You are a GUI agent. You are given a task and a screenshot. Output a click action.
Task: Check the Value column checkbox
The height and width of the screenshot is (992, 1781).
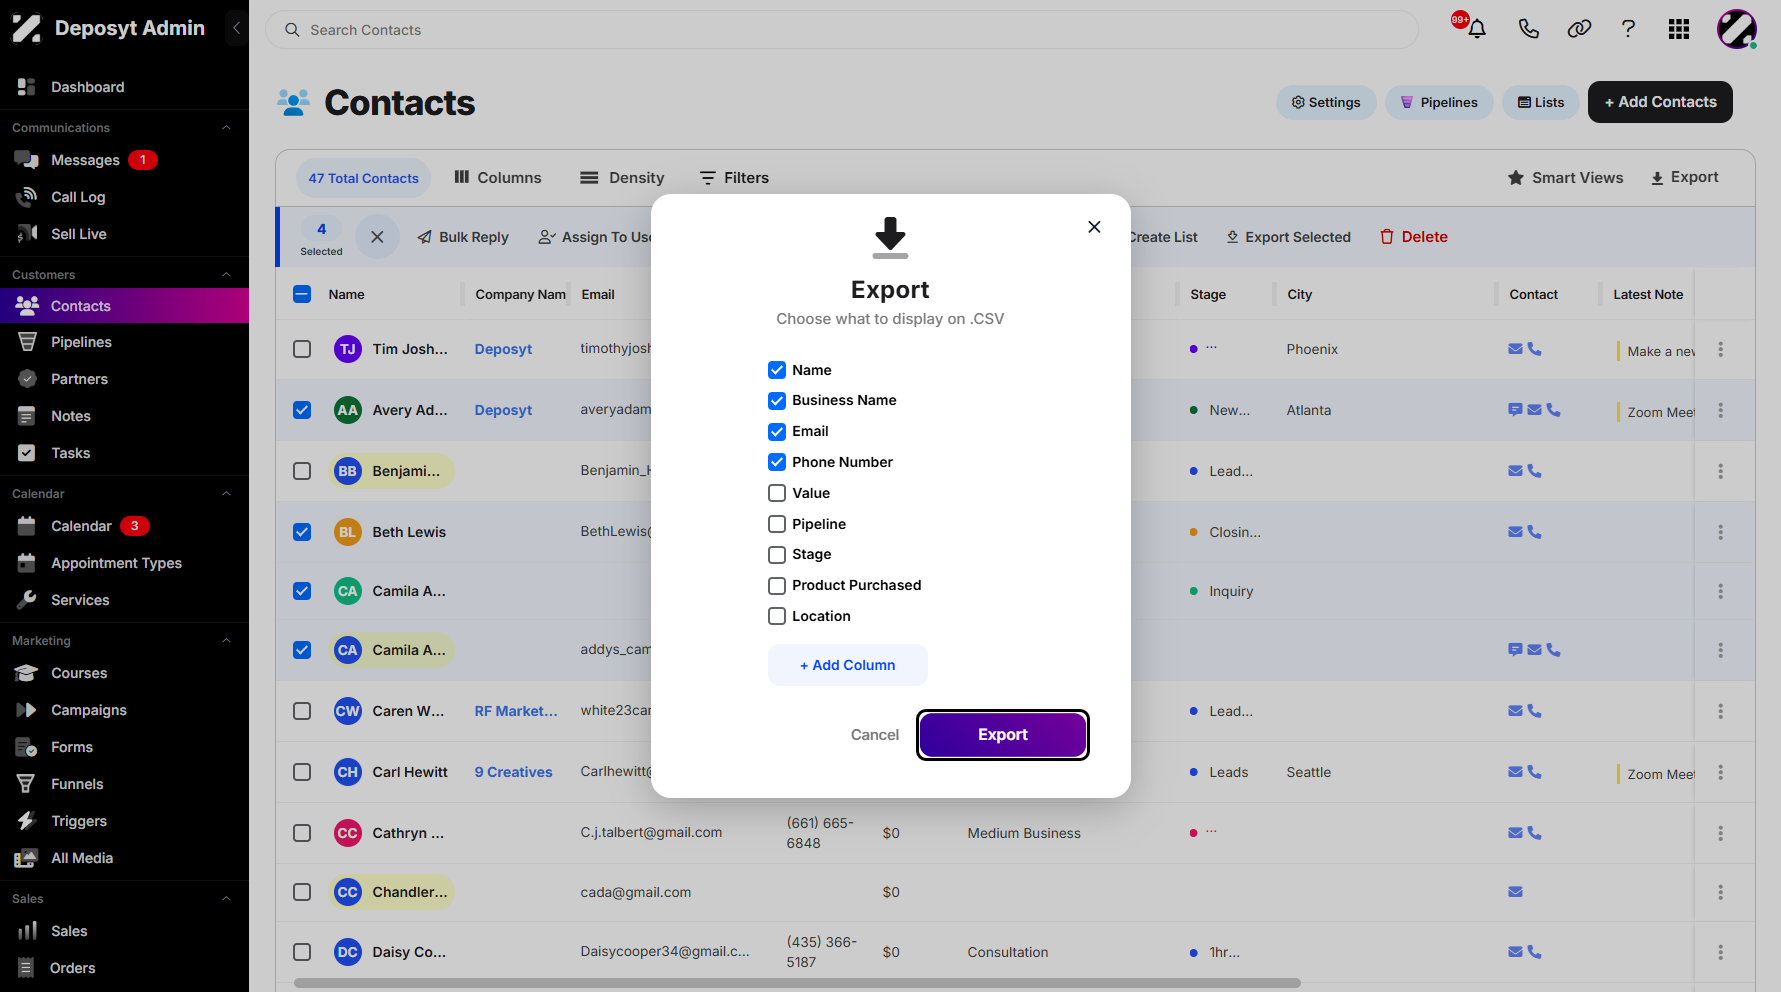[777, 493]
